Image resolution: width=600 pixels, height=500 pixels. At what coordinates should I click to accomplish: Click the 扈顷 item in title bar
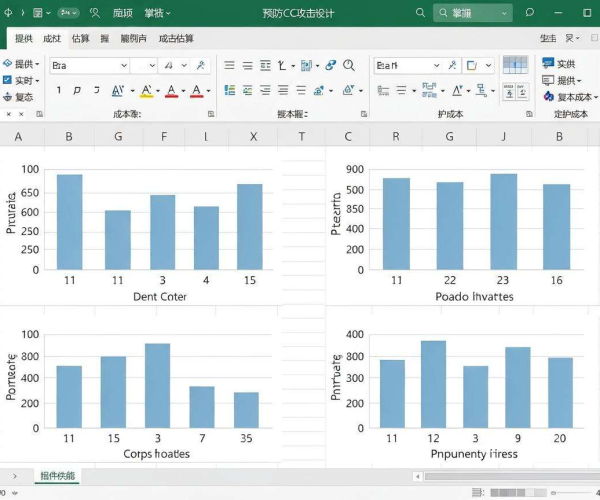(122, 13)
